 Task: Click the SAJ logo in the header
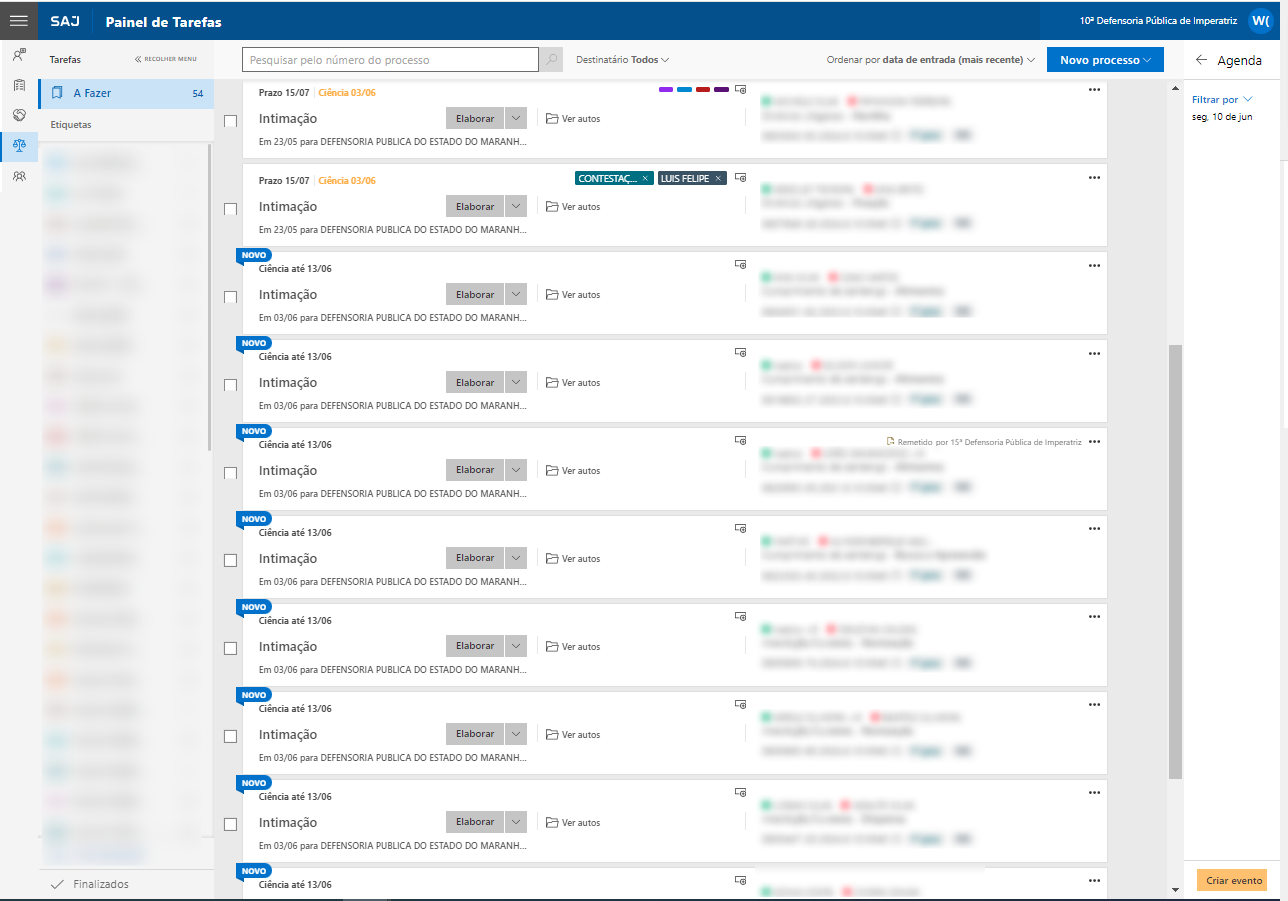tap(65, 21)
